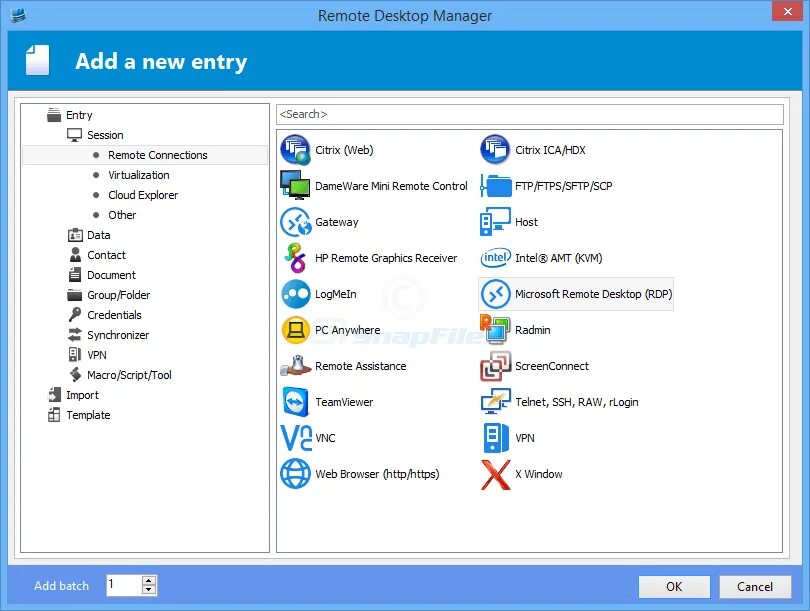This screenshot has width=810, height=611.
Task: Click the Document icon in the tree
Action: click(x=75, y=275)
